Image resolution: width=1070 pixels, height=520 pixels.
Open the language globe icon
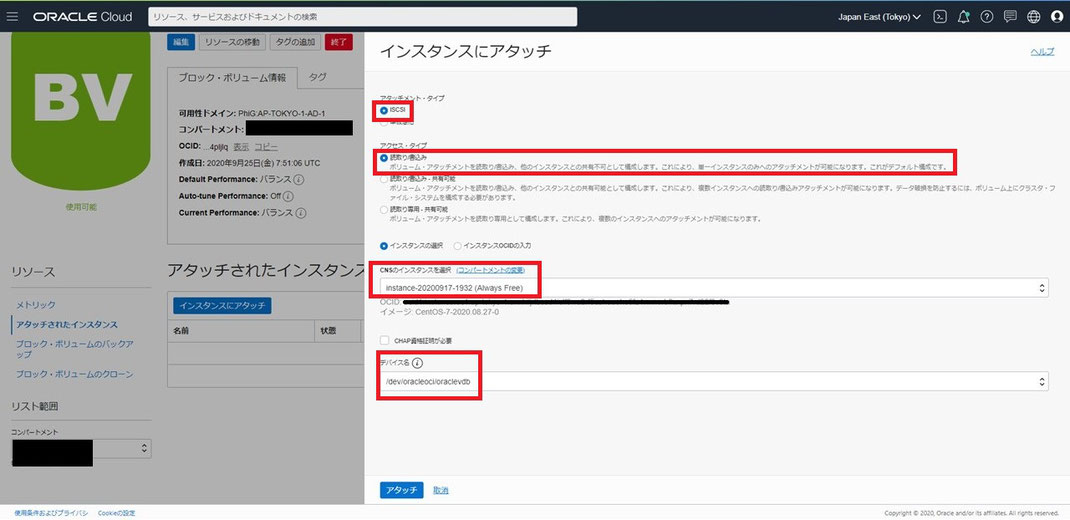pyautogui.click(x=1034, y=17)
